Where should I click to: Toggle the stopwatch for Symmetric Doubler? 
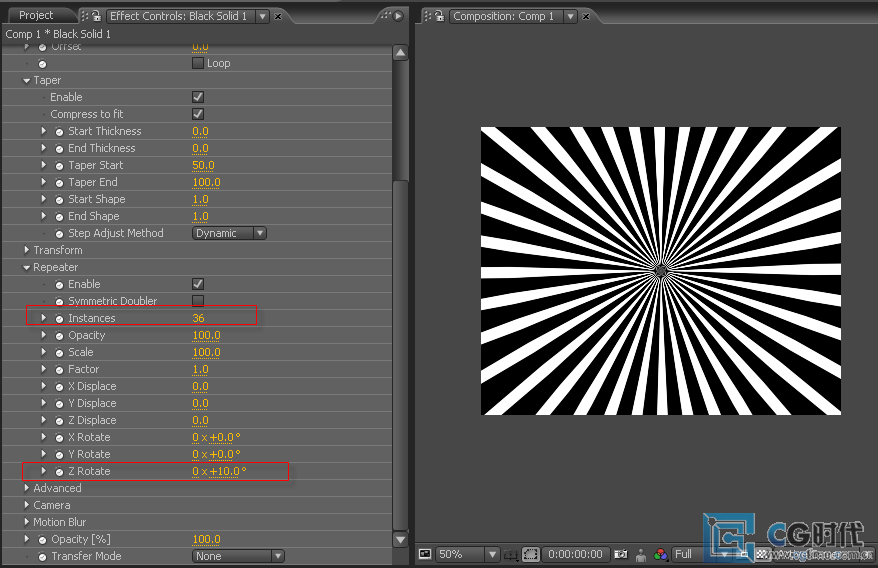pos(59,302)
